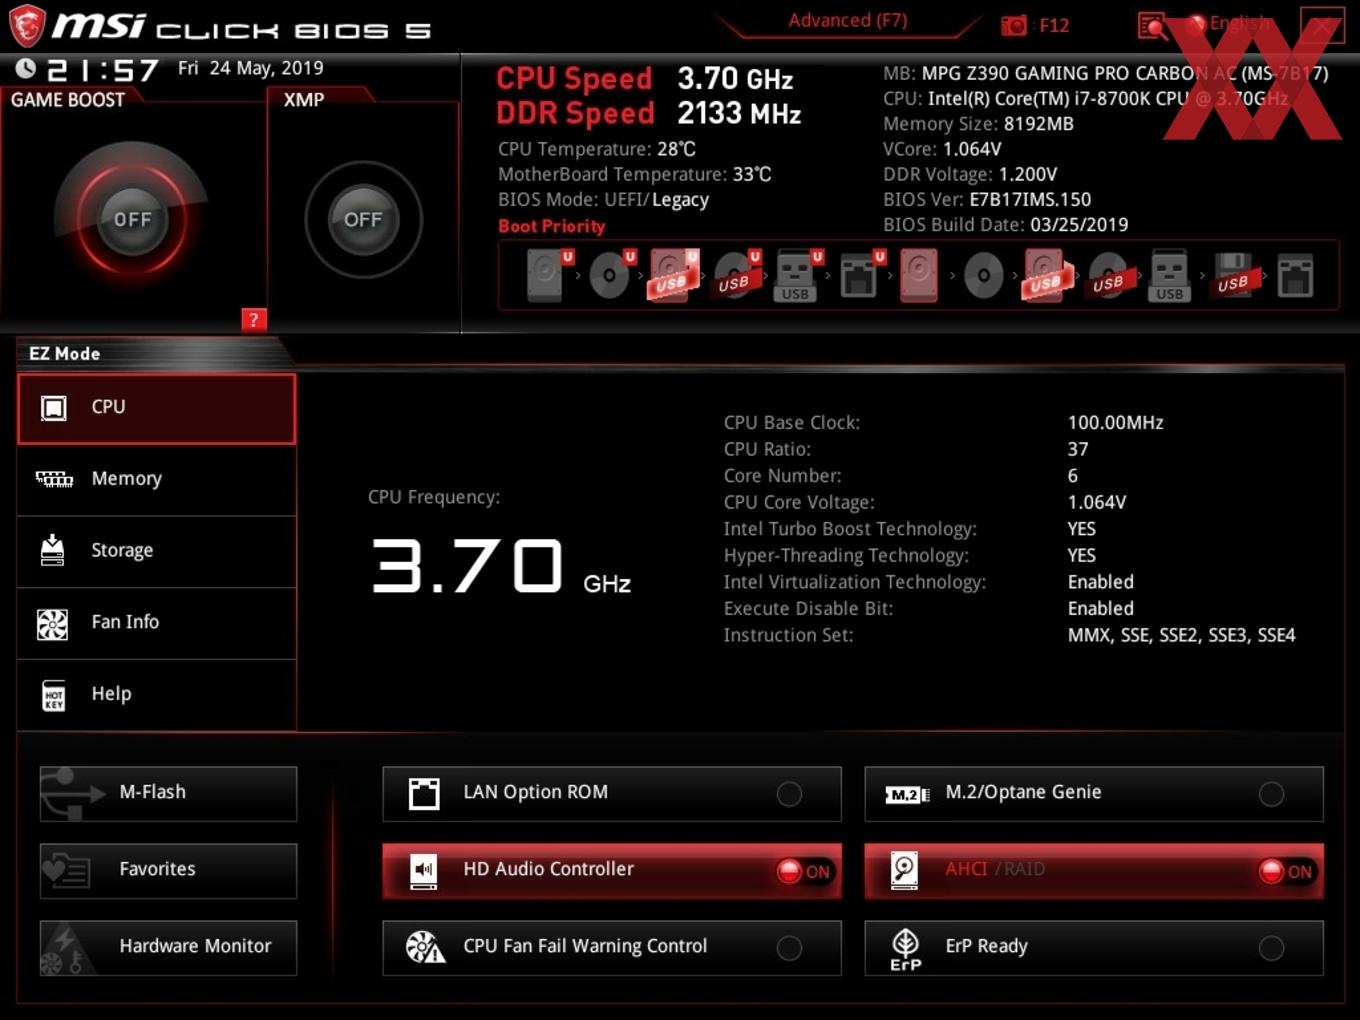Open the Storage tab
Image resolution: width=1360 pixels, height=1020 pixels.
coord(157,551)
